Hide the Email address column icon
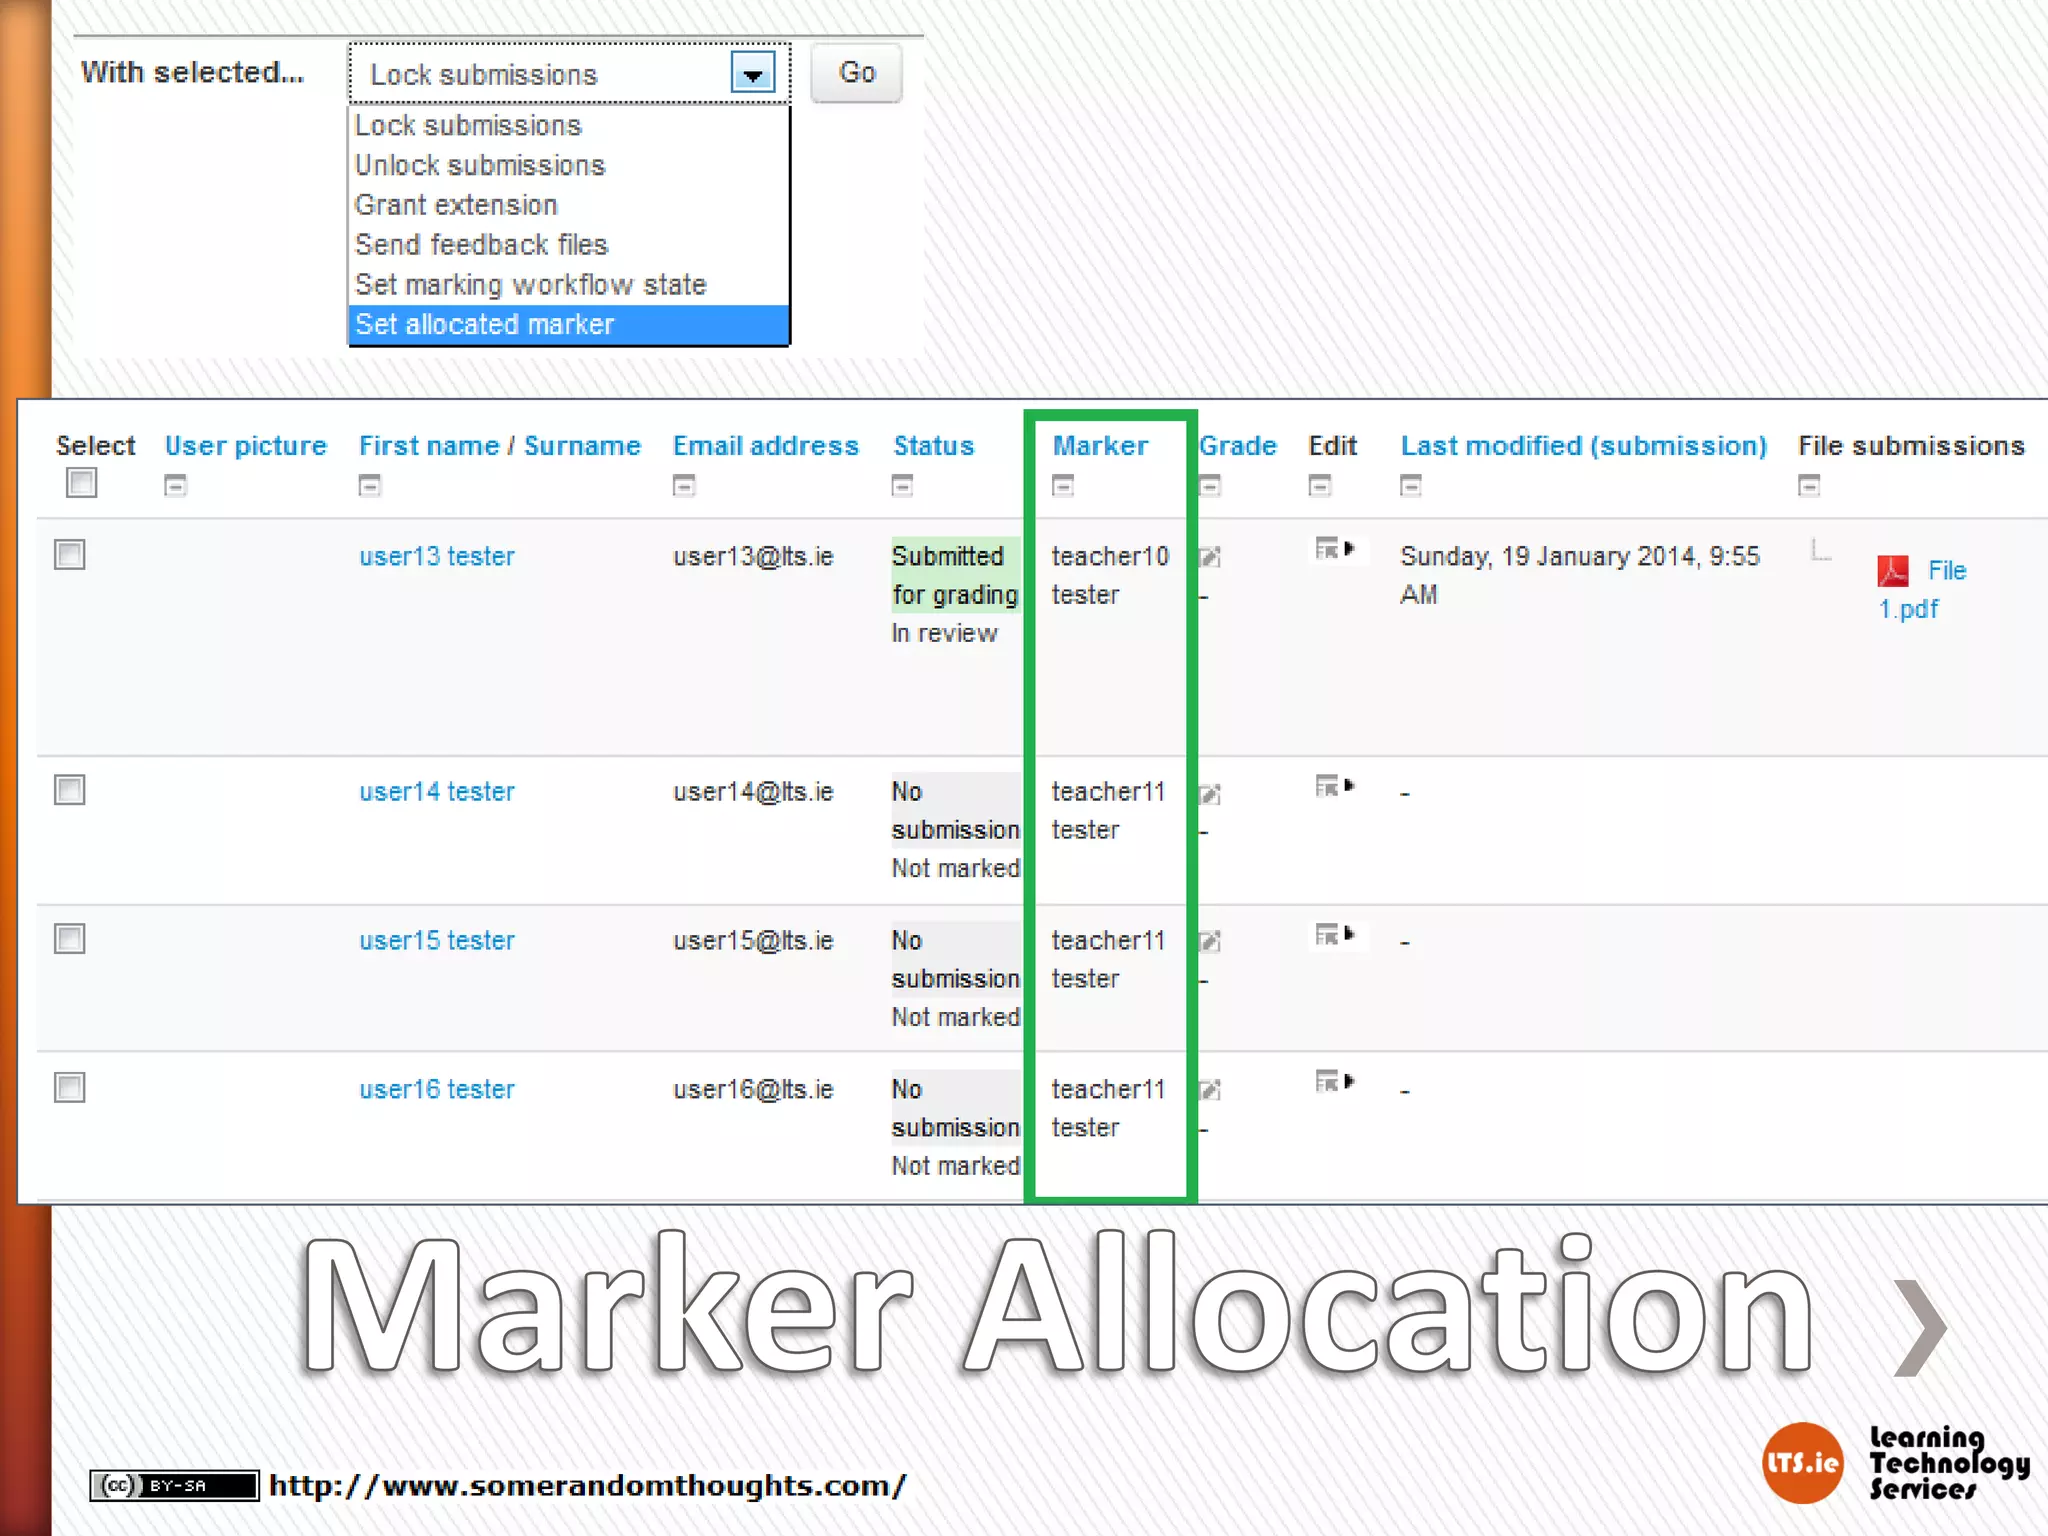Viewport: 2048px width, 1536px height. click(684, 486)
